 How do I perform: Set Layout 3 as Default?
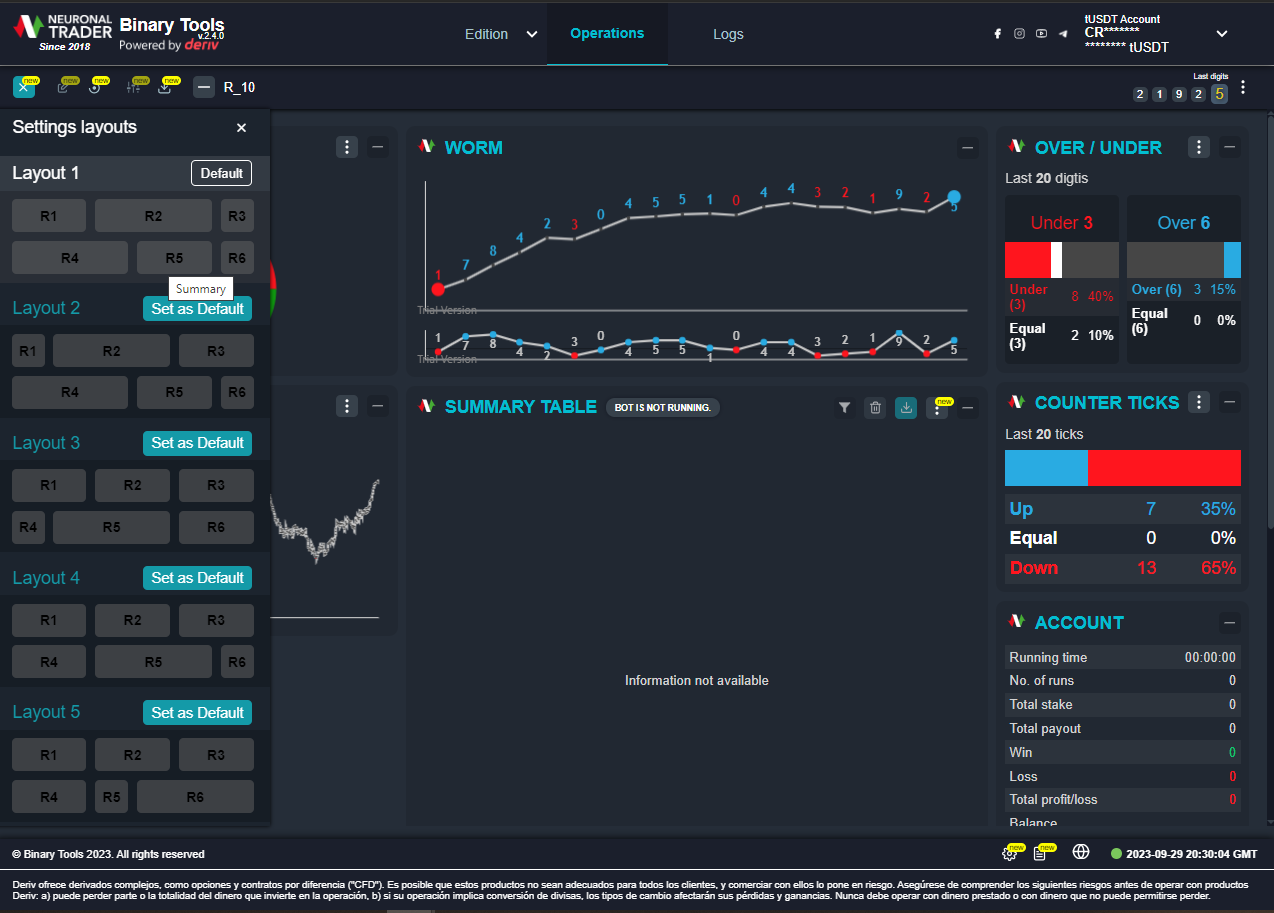click(x=197, y=442)
